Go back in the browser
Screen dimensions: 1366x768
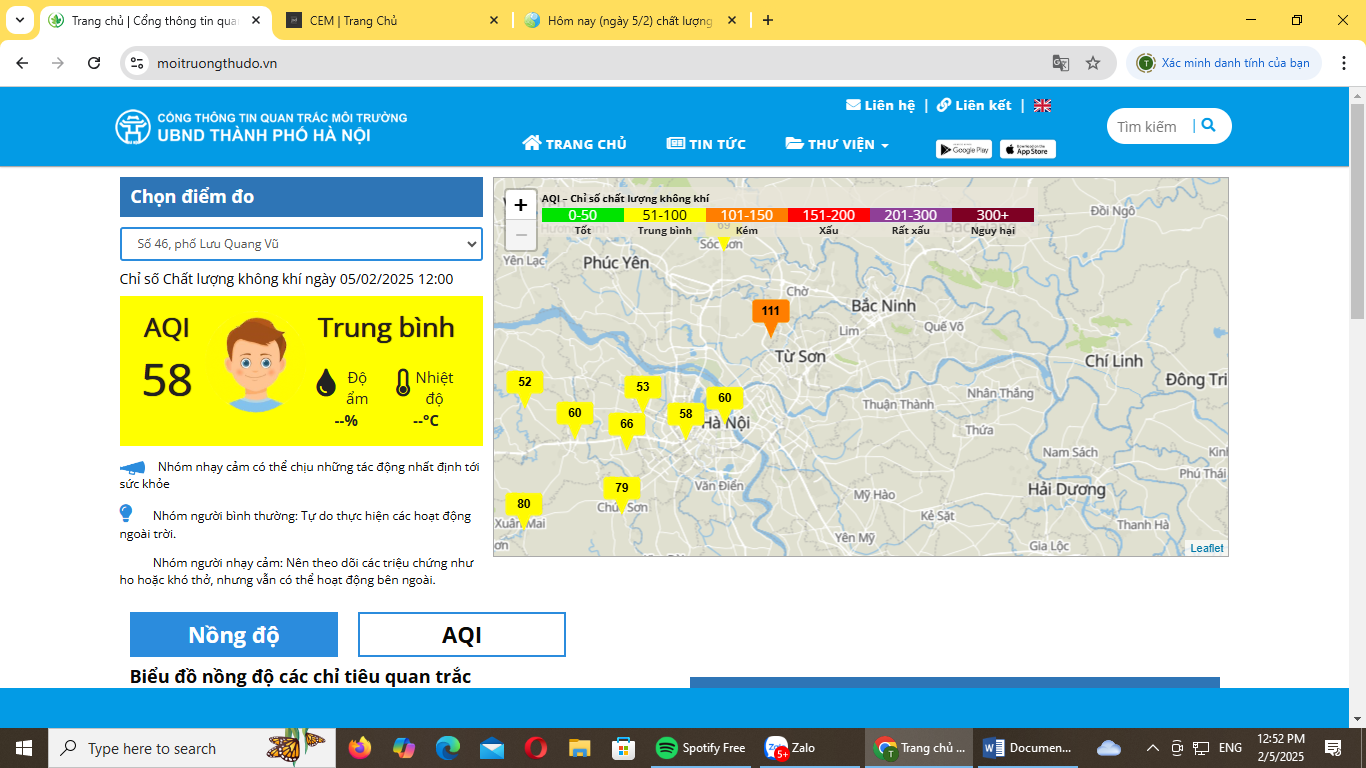[22, 63]
